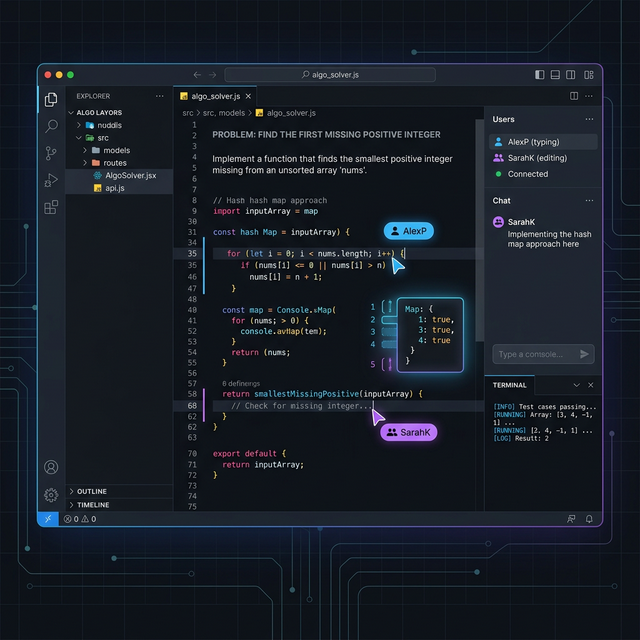This screenshot has height=640, width=640.
Task: Toggle bottom panel layout icon
Action: pos(555,75)
